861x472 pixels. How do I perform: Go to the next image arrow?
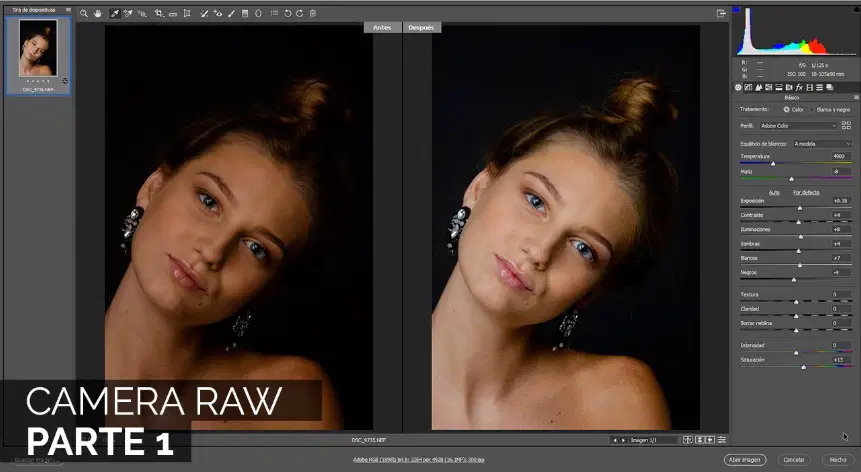pos(623,440)
